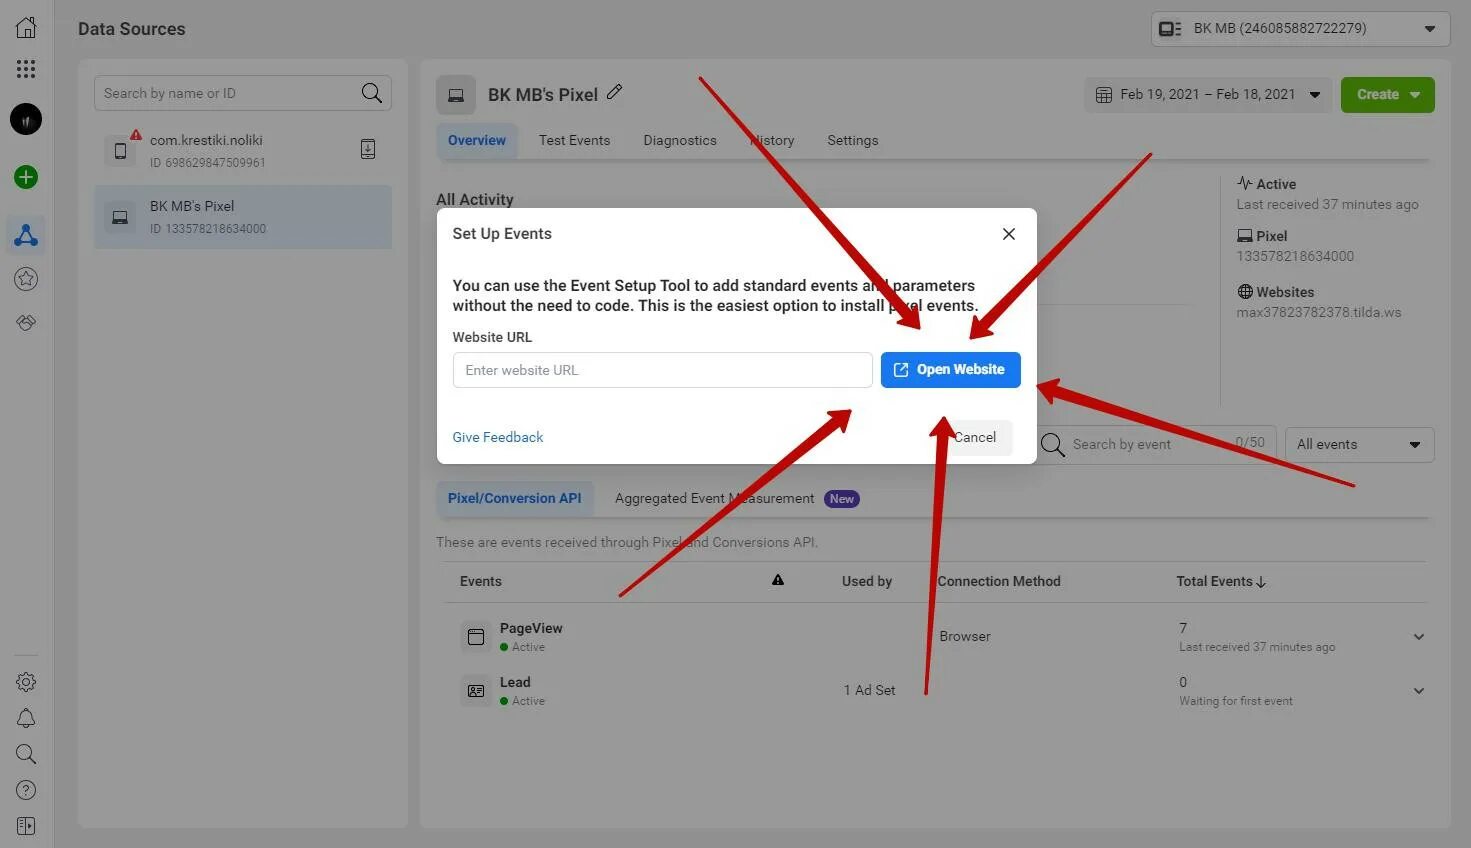Sort by Total Events column
1471x848 pixels.
(x=1221, y=581)
